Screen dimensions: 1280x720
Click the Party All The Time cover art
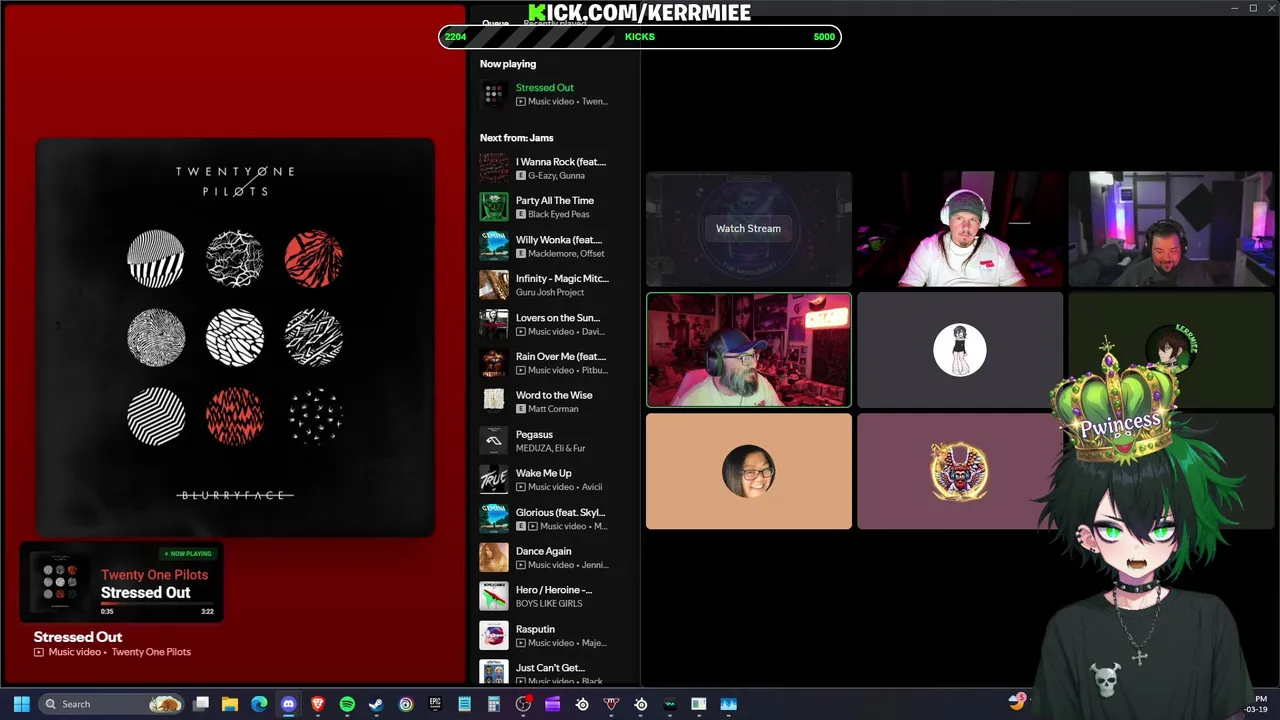coord(494,207)
